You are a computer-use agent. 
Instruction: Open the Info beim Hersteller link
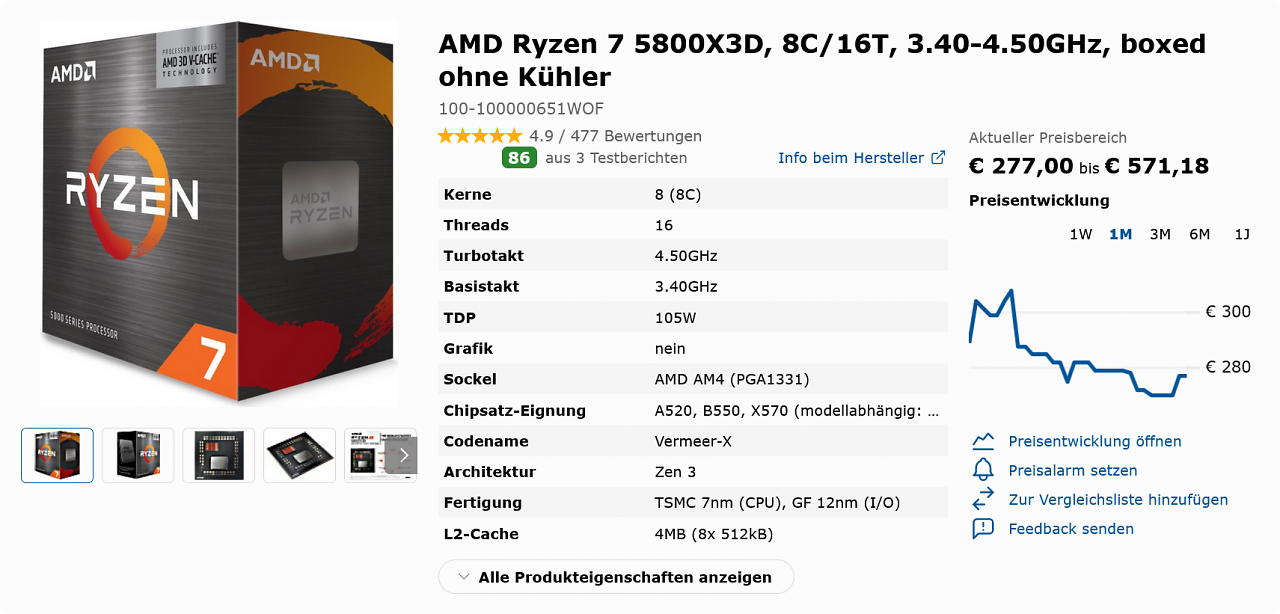coord(852,158)
